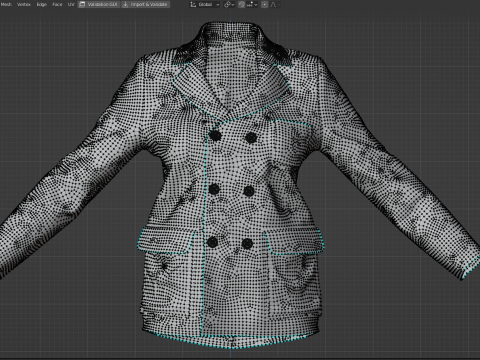Toggle proportional editing
480x360 pixels.
tap(264, 4)
